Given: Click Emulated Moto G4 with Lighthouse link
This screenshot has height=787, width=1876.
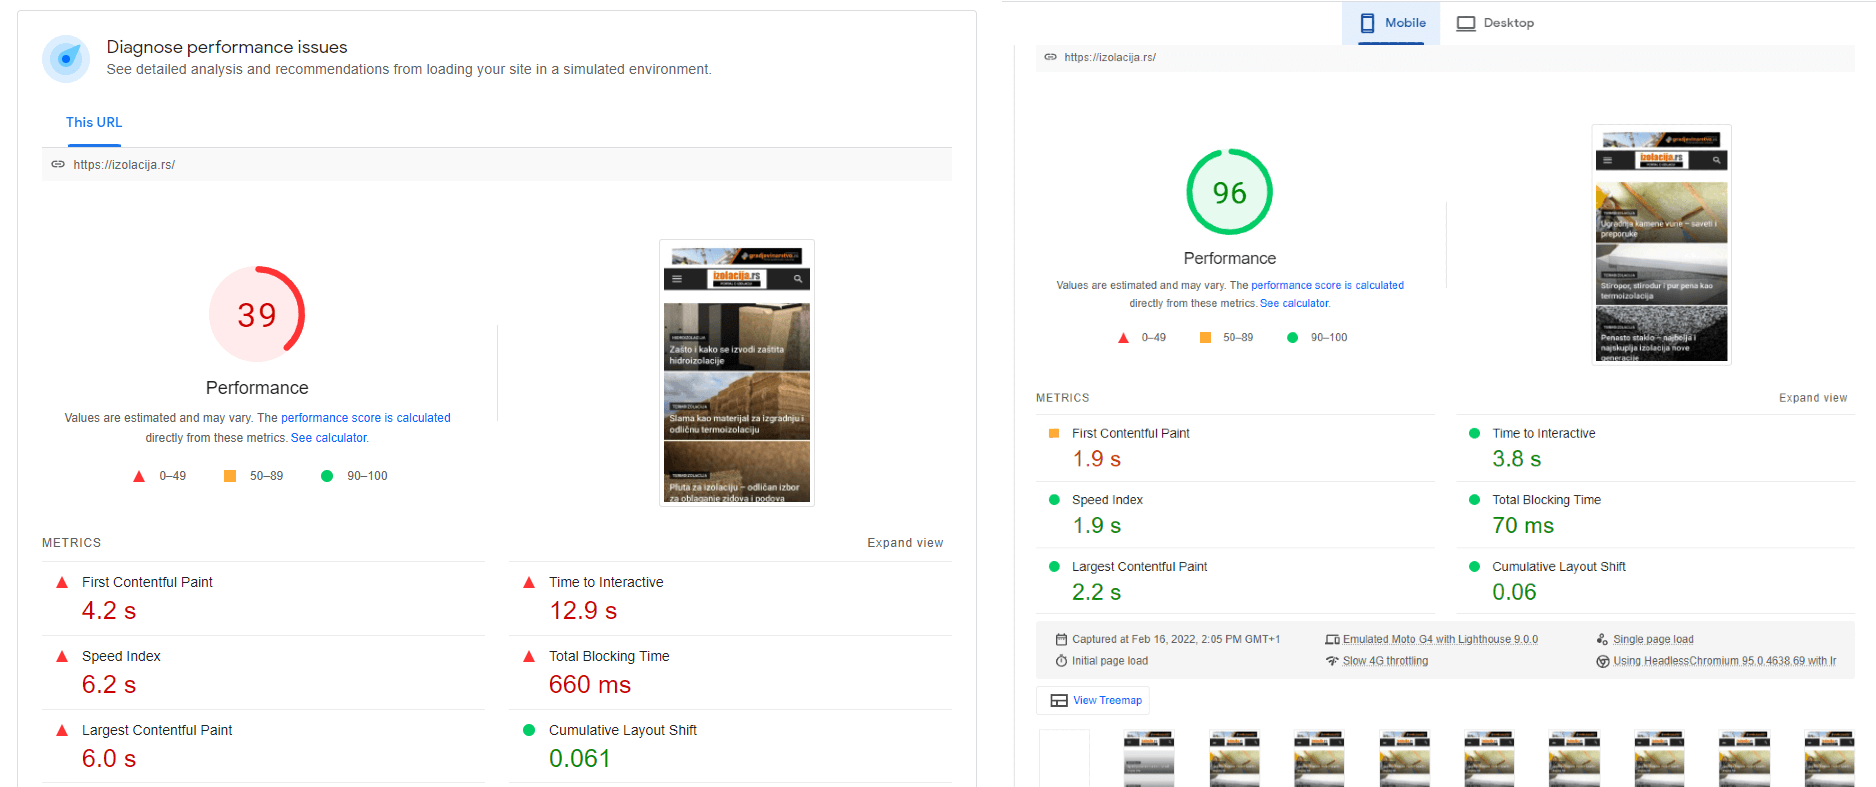Looking at the screenshot, I should tap(1440, 639).
